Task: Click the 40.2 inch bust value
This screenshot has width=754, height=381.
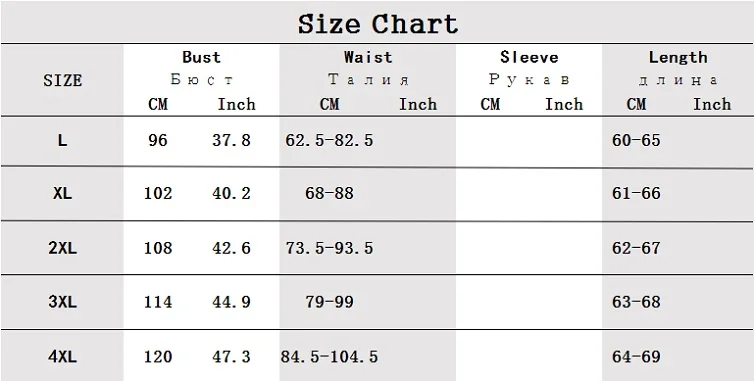Action: pyautogui.click(x=231, y=193)
